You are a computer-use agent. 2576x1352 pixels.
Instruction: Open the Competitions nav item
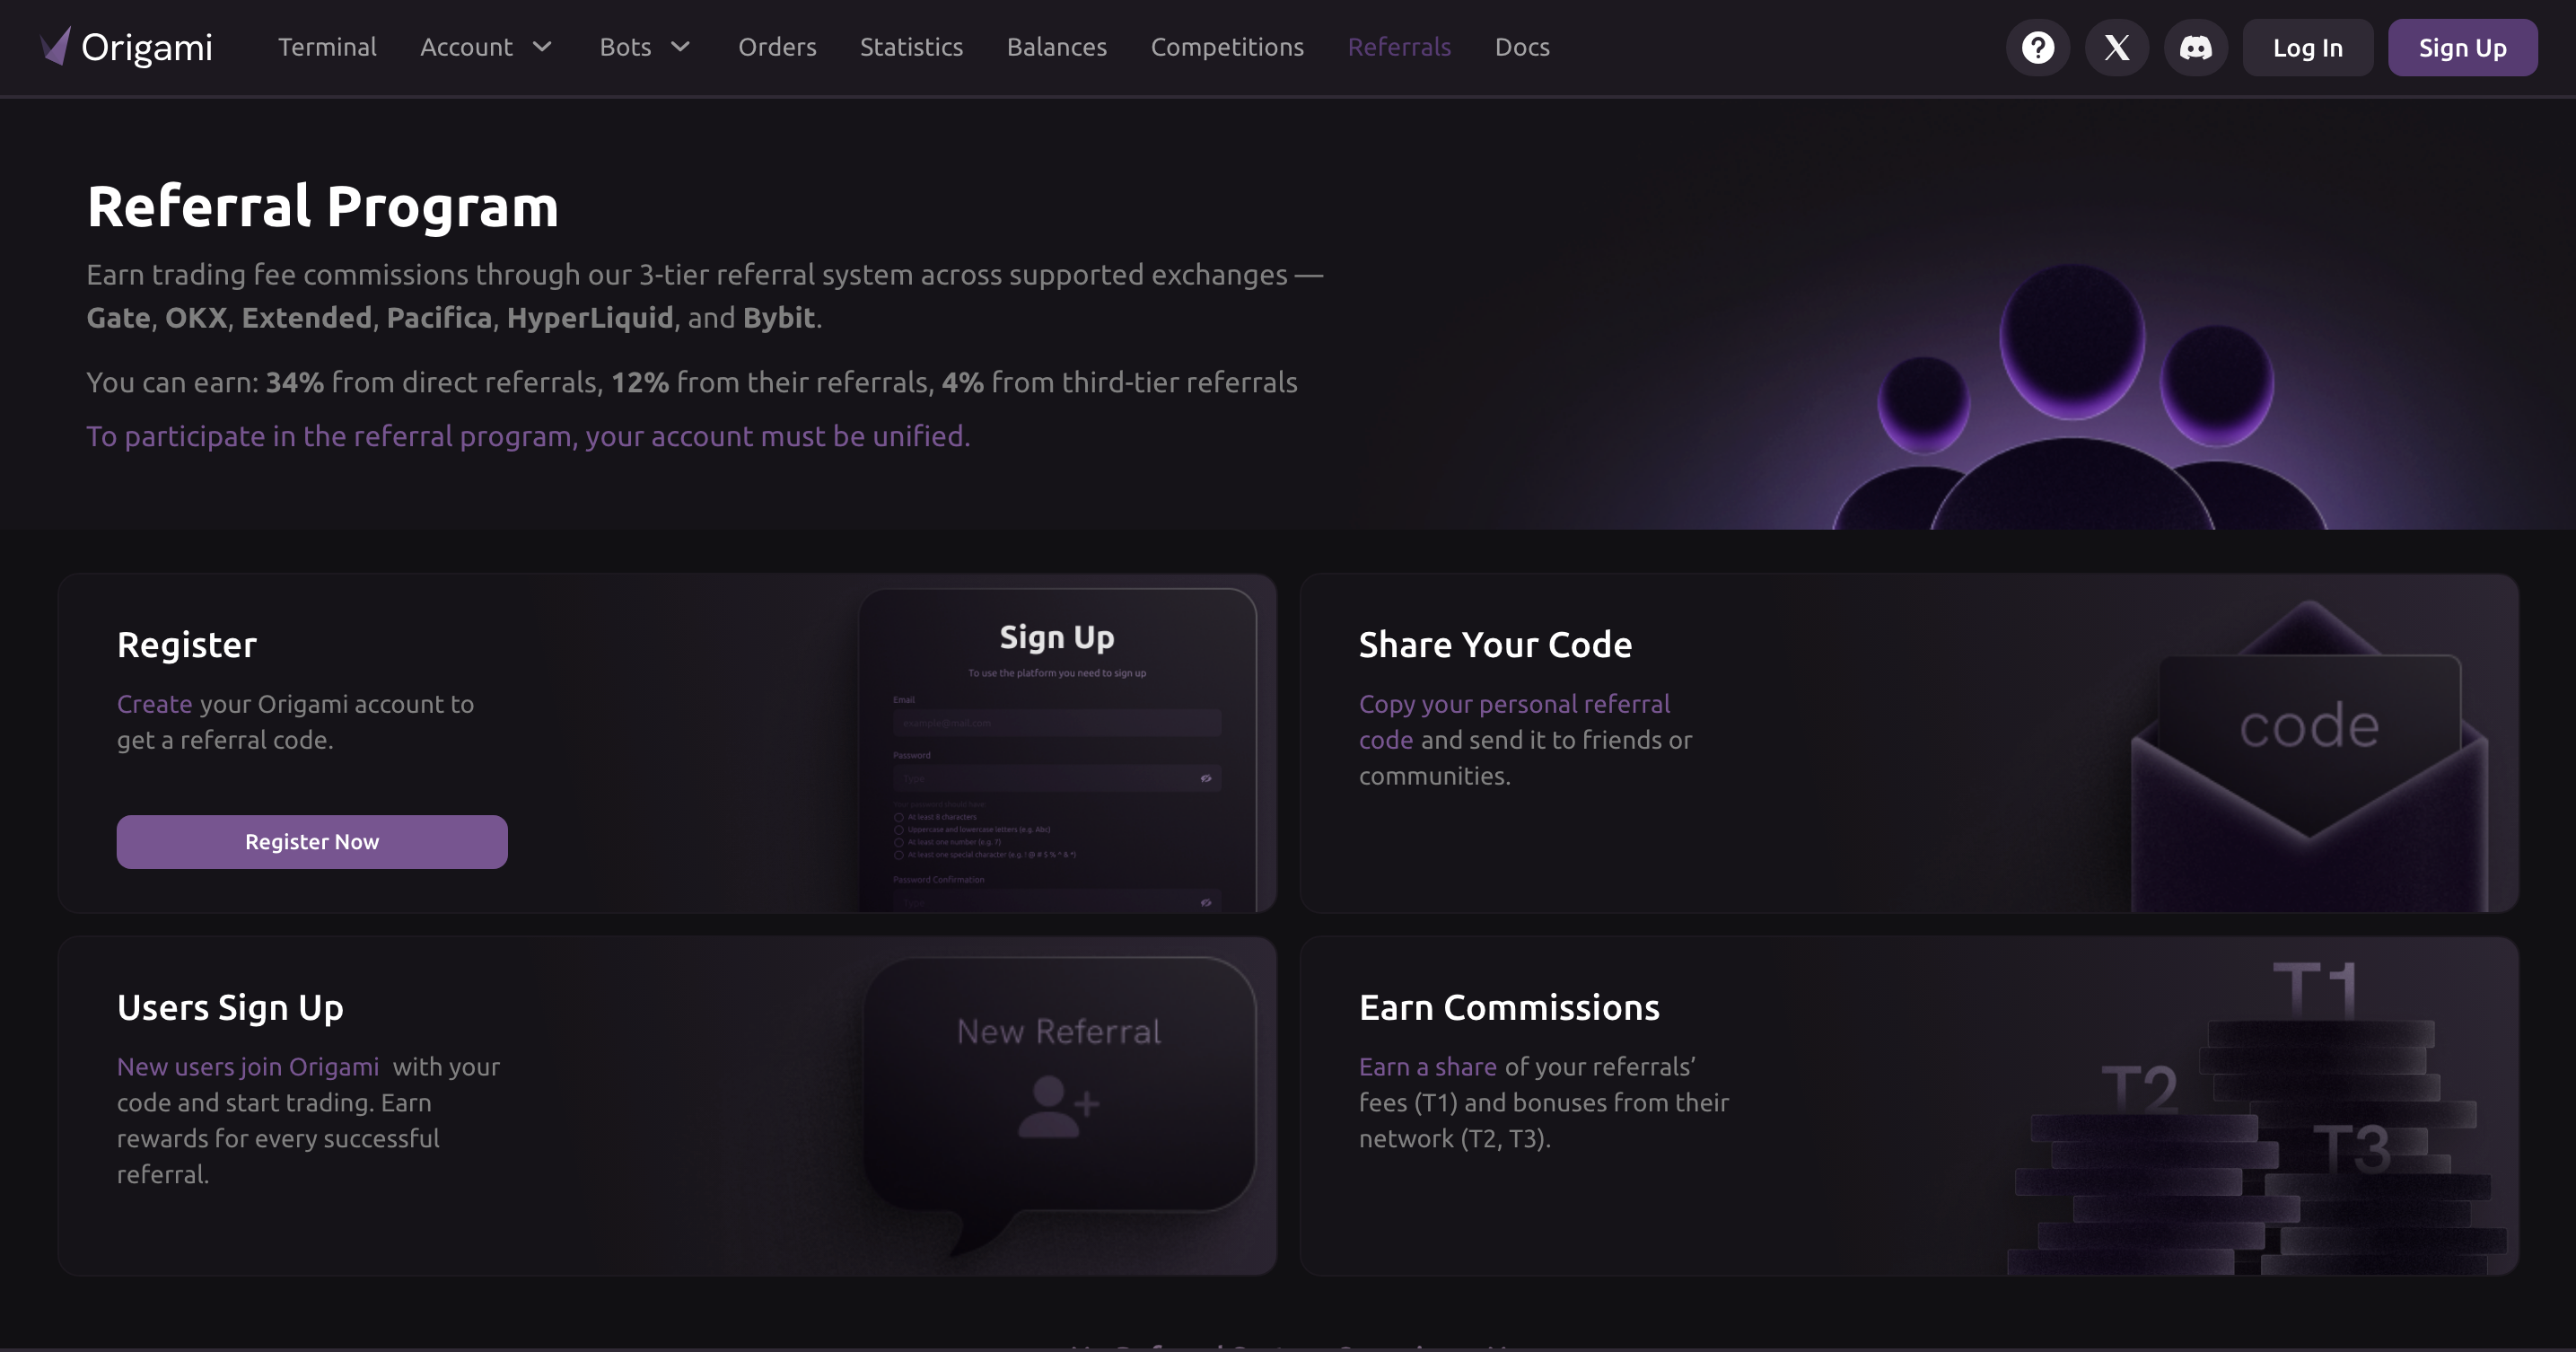tap(1226, 47)
